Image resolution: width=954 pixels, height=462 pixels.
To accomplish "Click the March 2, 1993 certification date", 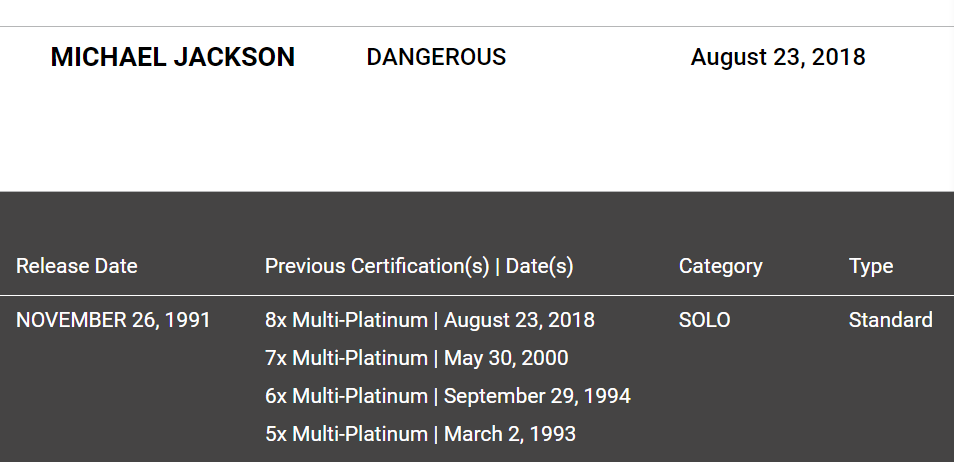I will (509, 434).
